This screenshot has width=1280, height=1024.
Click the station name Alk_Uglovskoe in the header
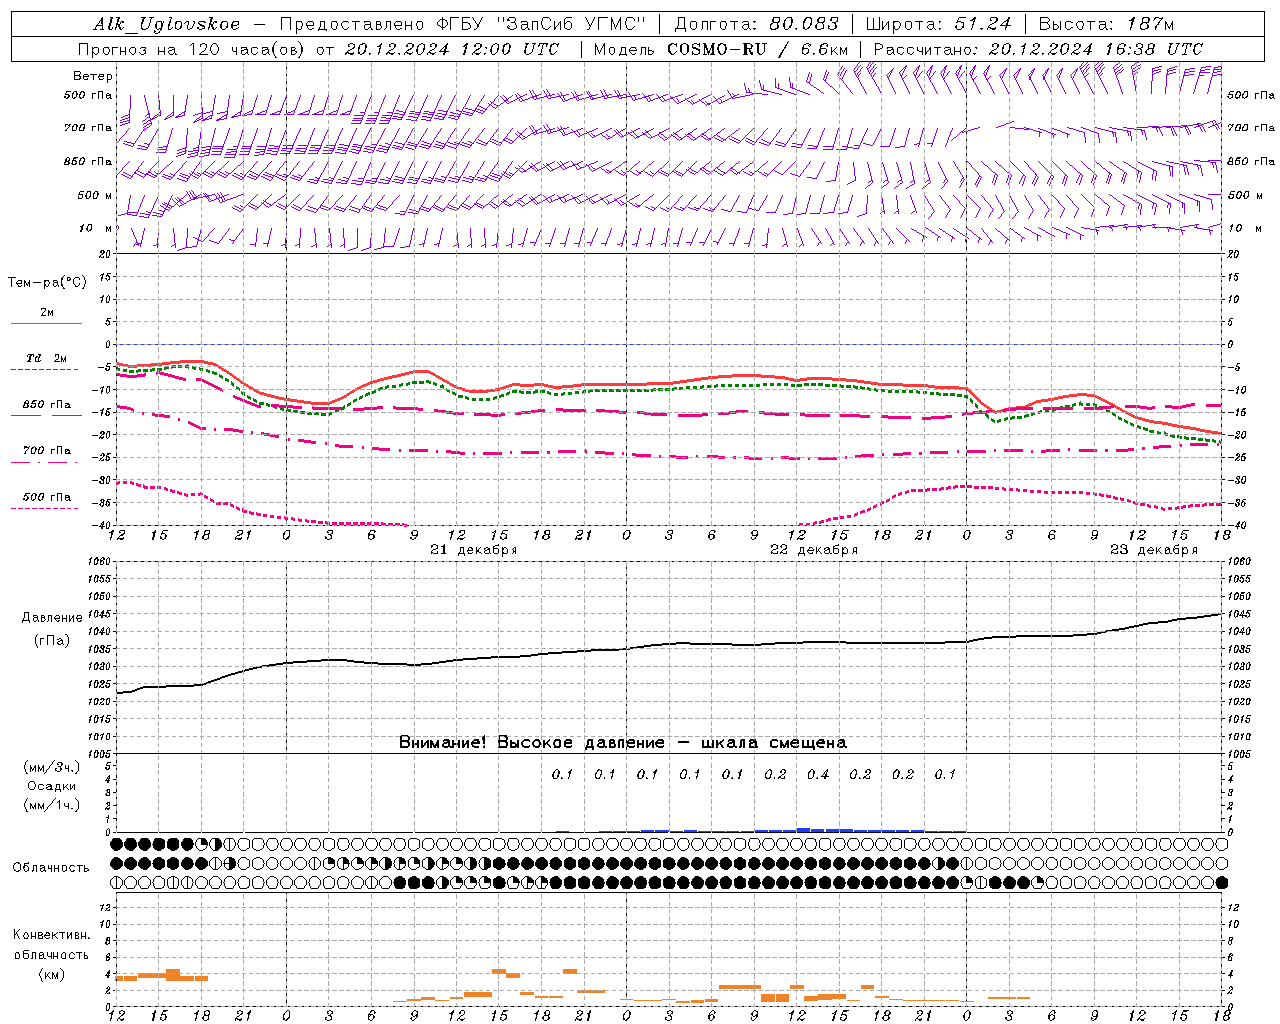point(167,24)
